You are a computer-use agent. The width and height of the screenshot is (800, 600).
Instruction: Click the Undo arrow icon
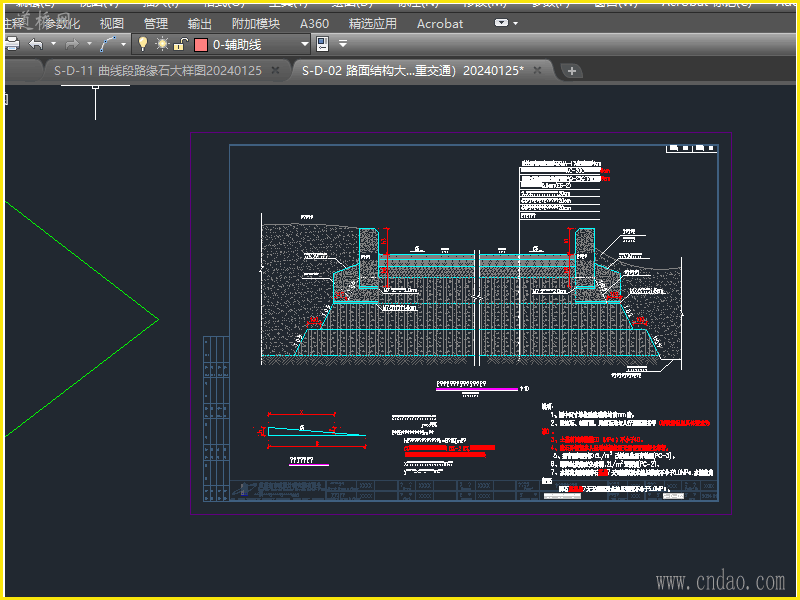[36, 44]
